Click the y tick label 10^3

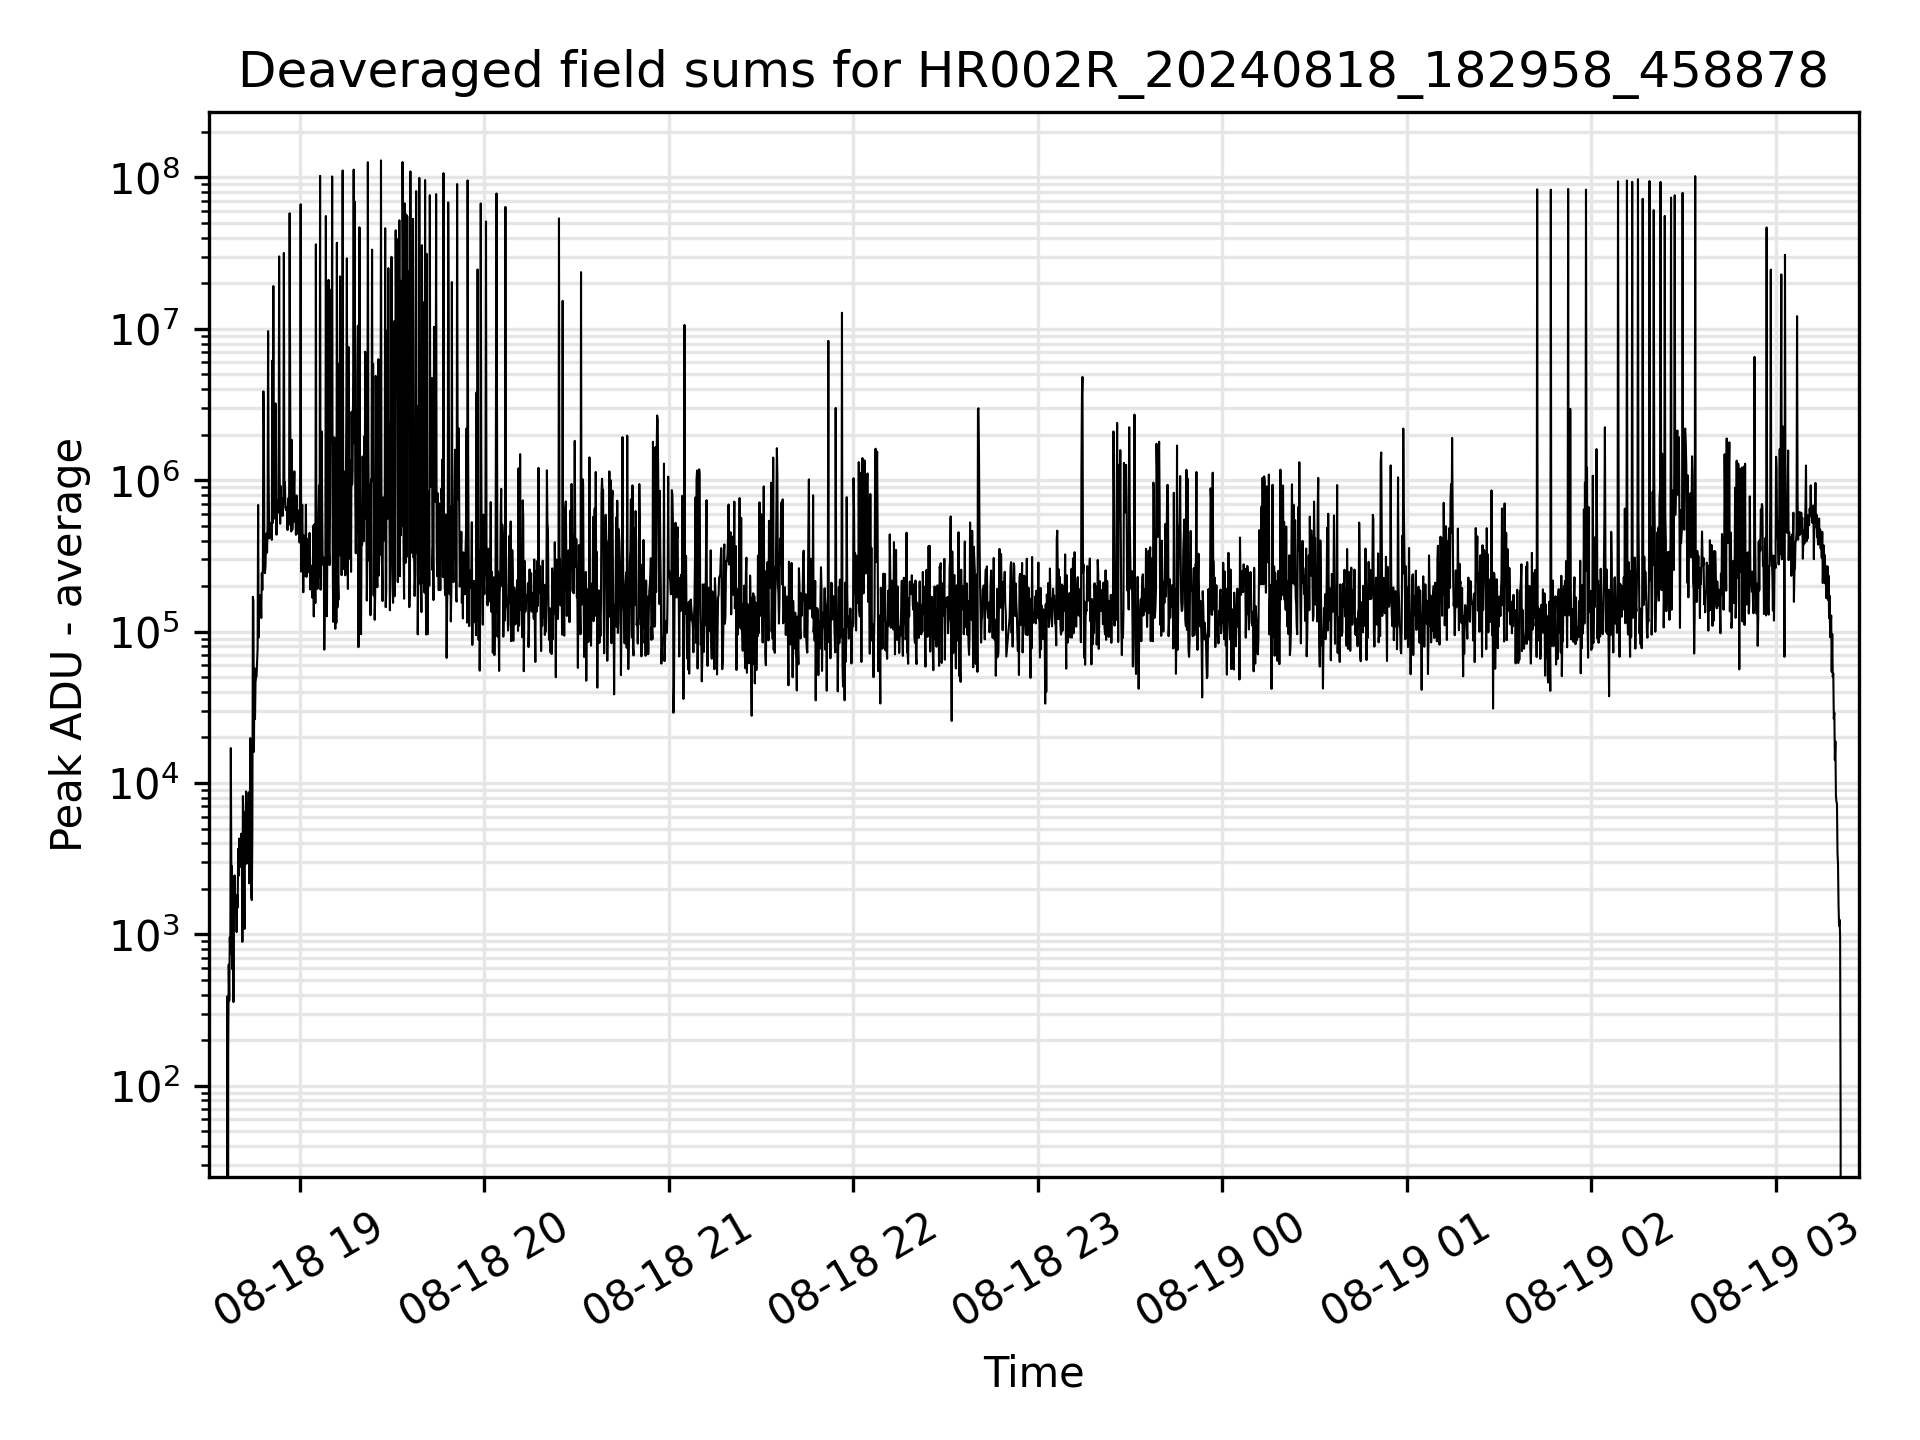click(x=145, y=935)
